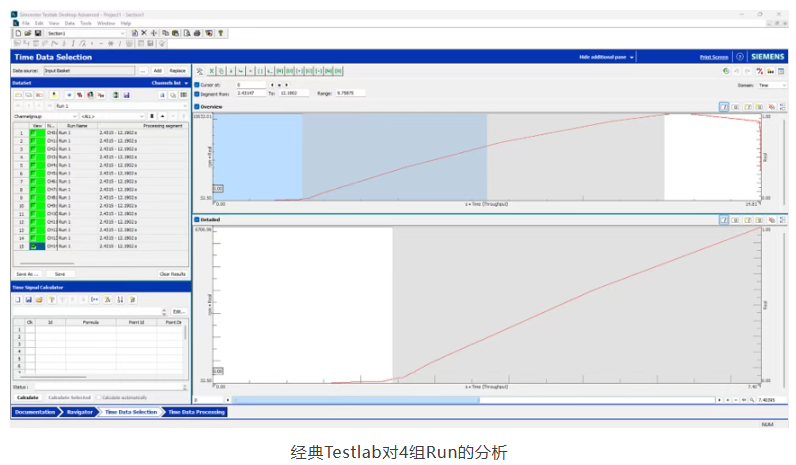The width and height of the screenshot is (796, 465).
Task: Switch to the Time Data Processing tab
Action: tap(196, 412)
